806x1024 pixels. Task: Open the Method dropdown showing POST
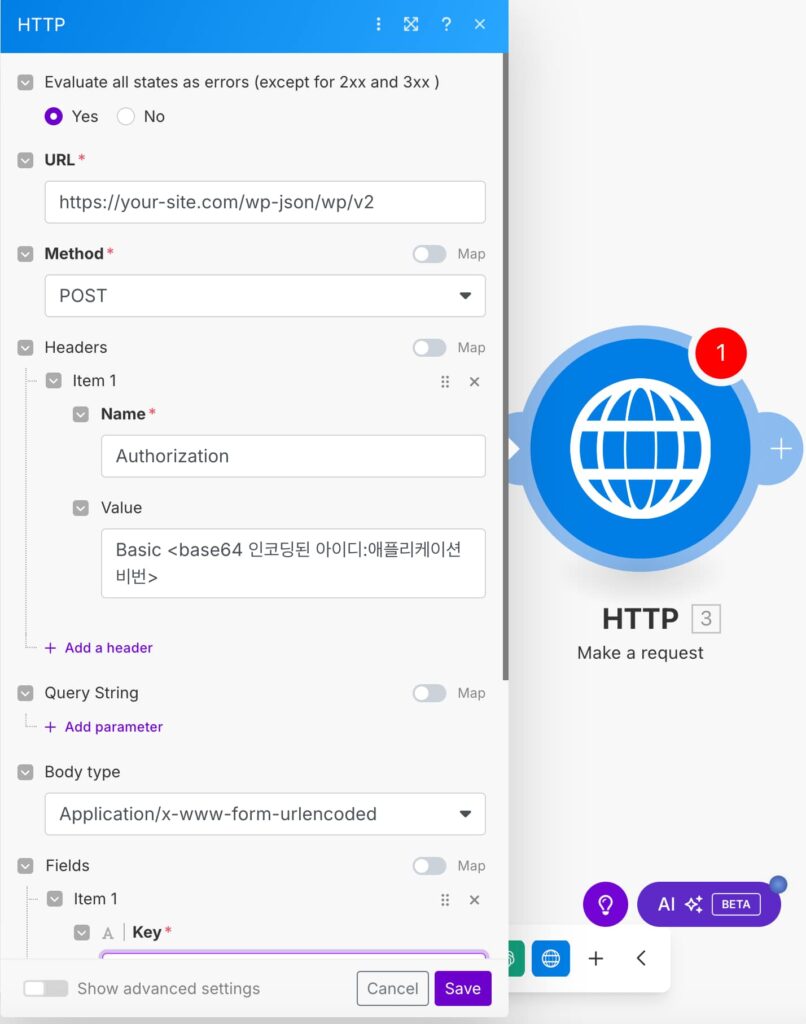click(265, 296)
